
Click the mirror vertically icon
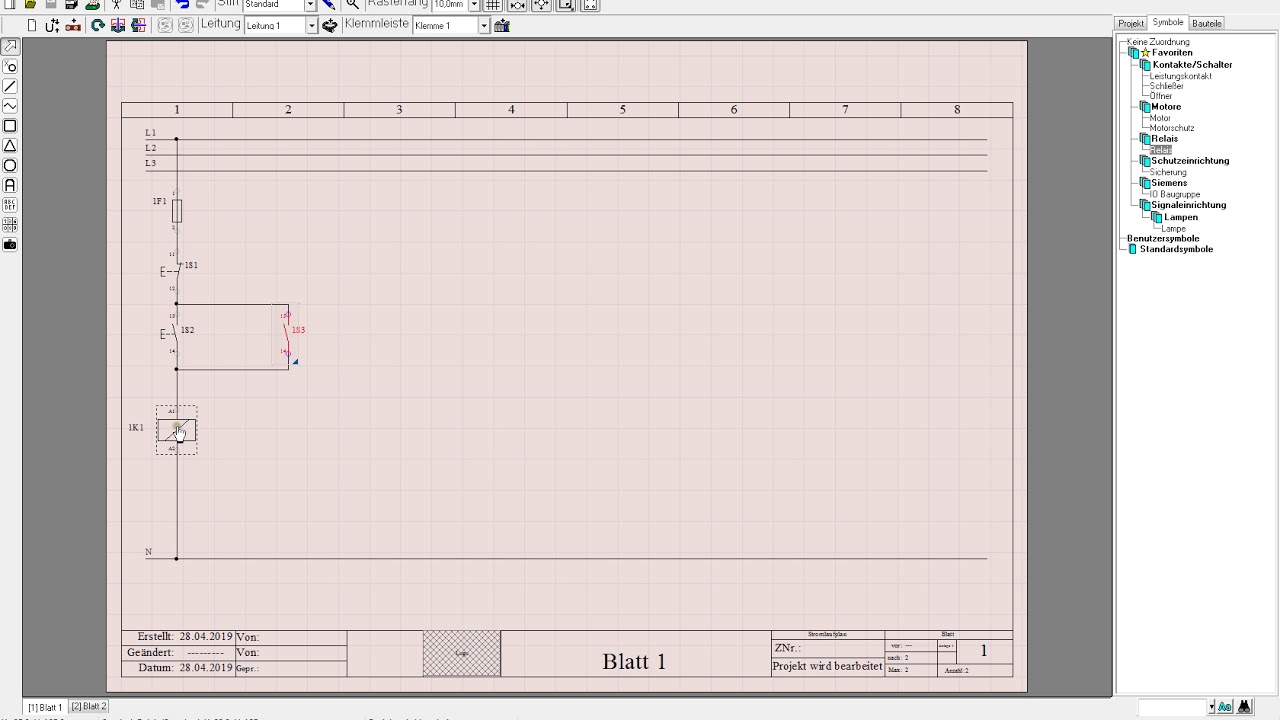(138, 25)
